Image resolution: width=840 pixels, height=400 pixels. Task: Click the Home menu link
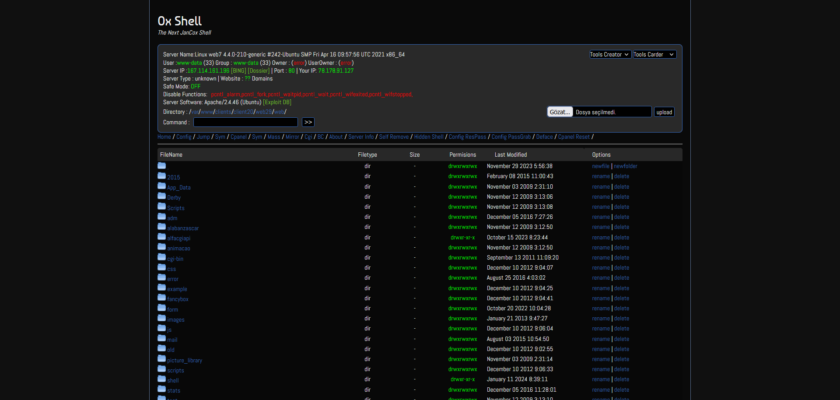pos(164,137)
